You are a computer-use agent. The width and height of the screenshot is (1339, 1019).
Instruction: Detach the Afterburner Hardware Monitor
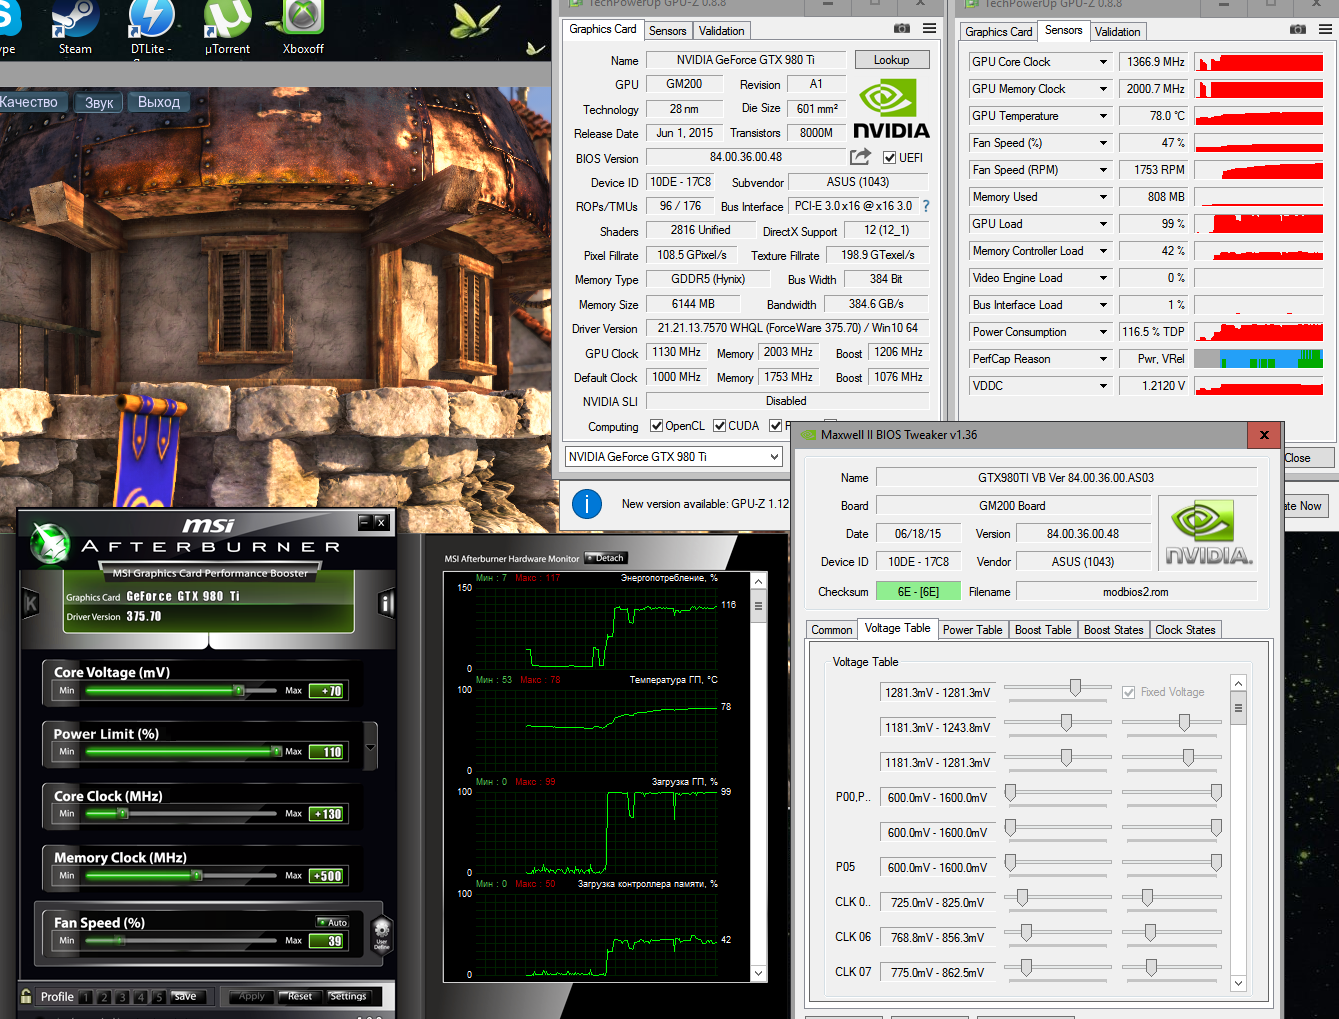tap(606, 558)
